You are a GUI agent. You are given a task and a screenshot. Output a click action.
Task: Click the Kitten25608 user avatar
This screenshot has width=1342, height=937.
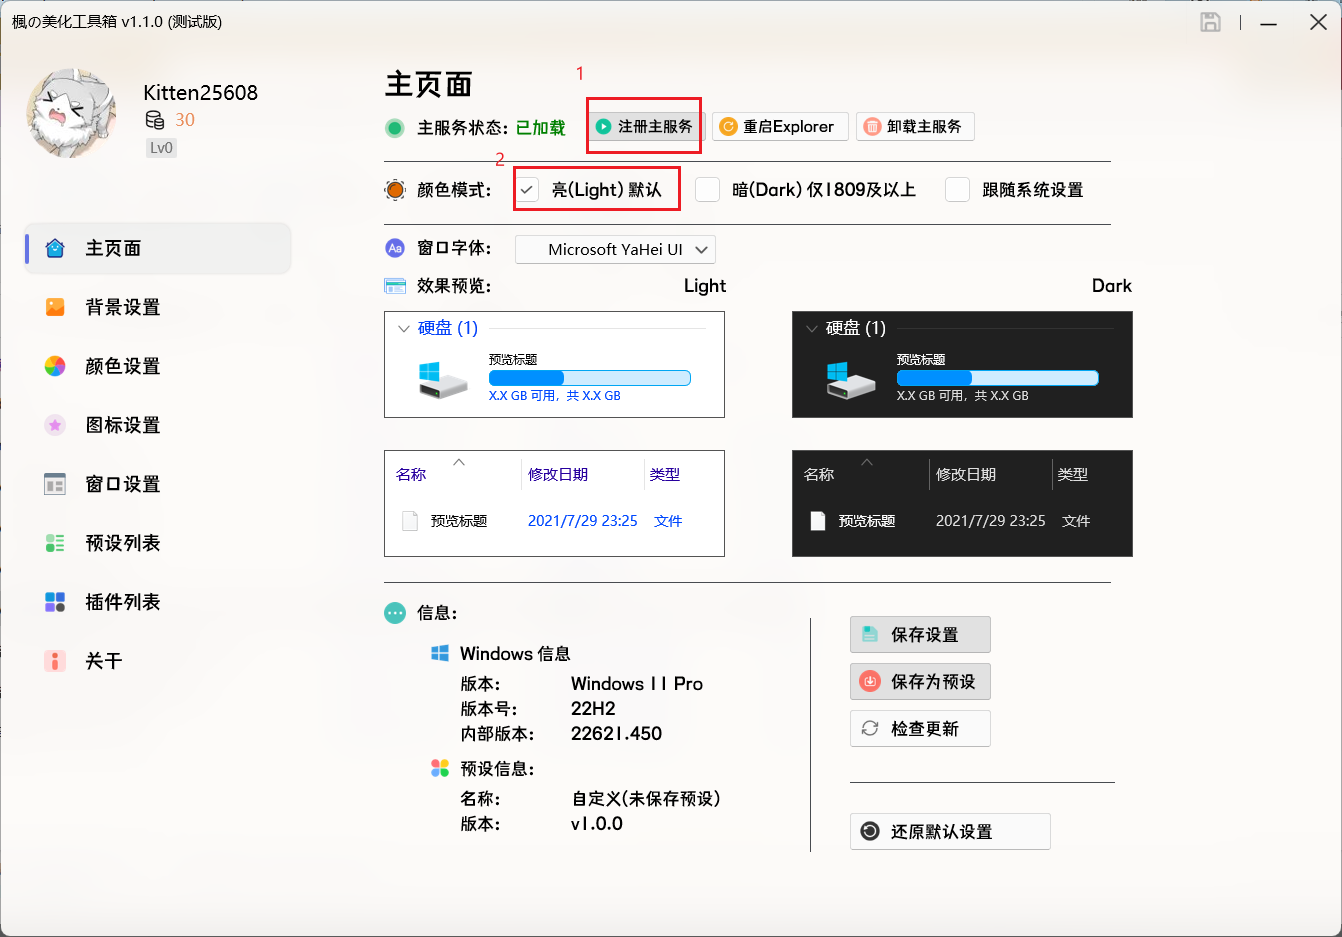72,113
